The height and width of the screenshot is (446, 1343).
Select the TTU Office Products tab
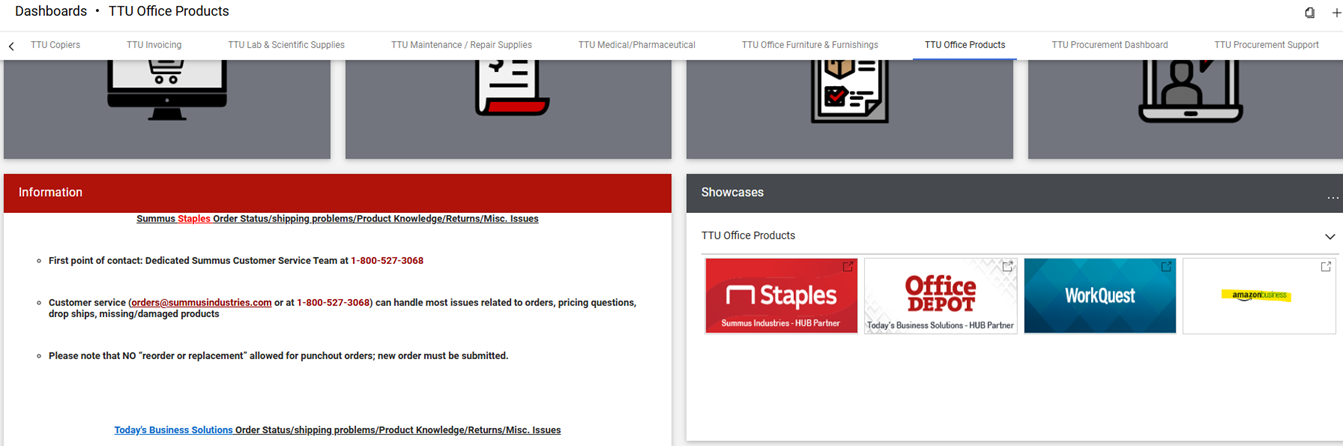(965, 45)
